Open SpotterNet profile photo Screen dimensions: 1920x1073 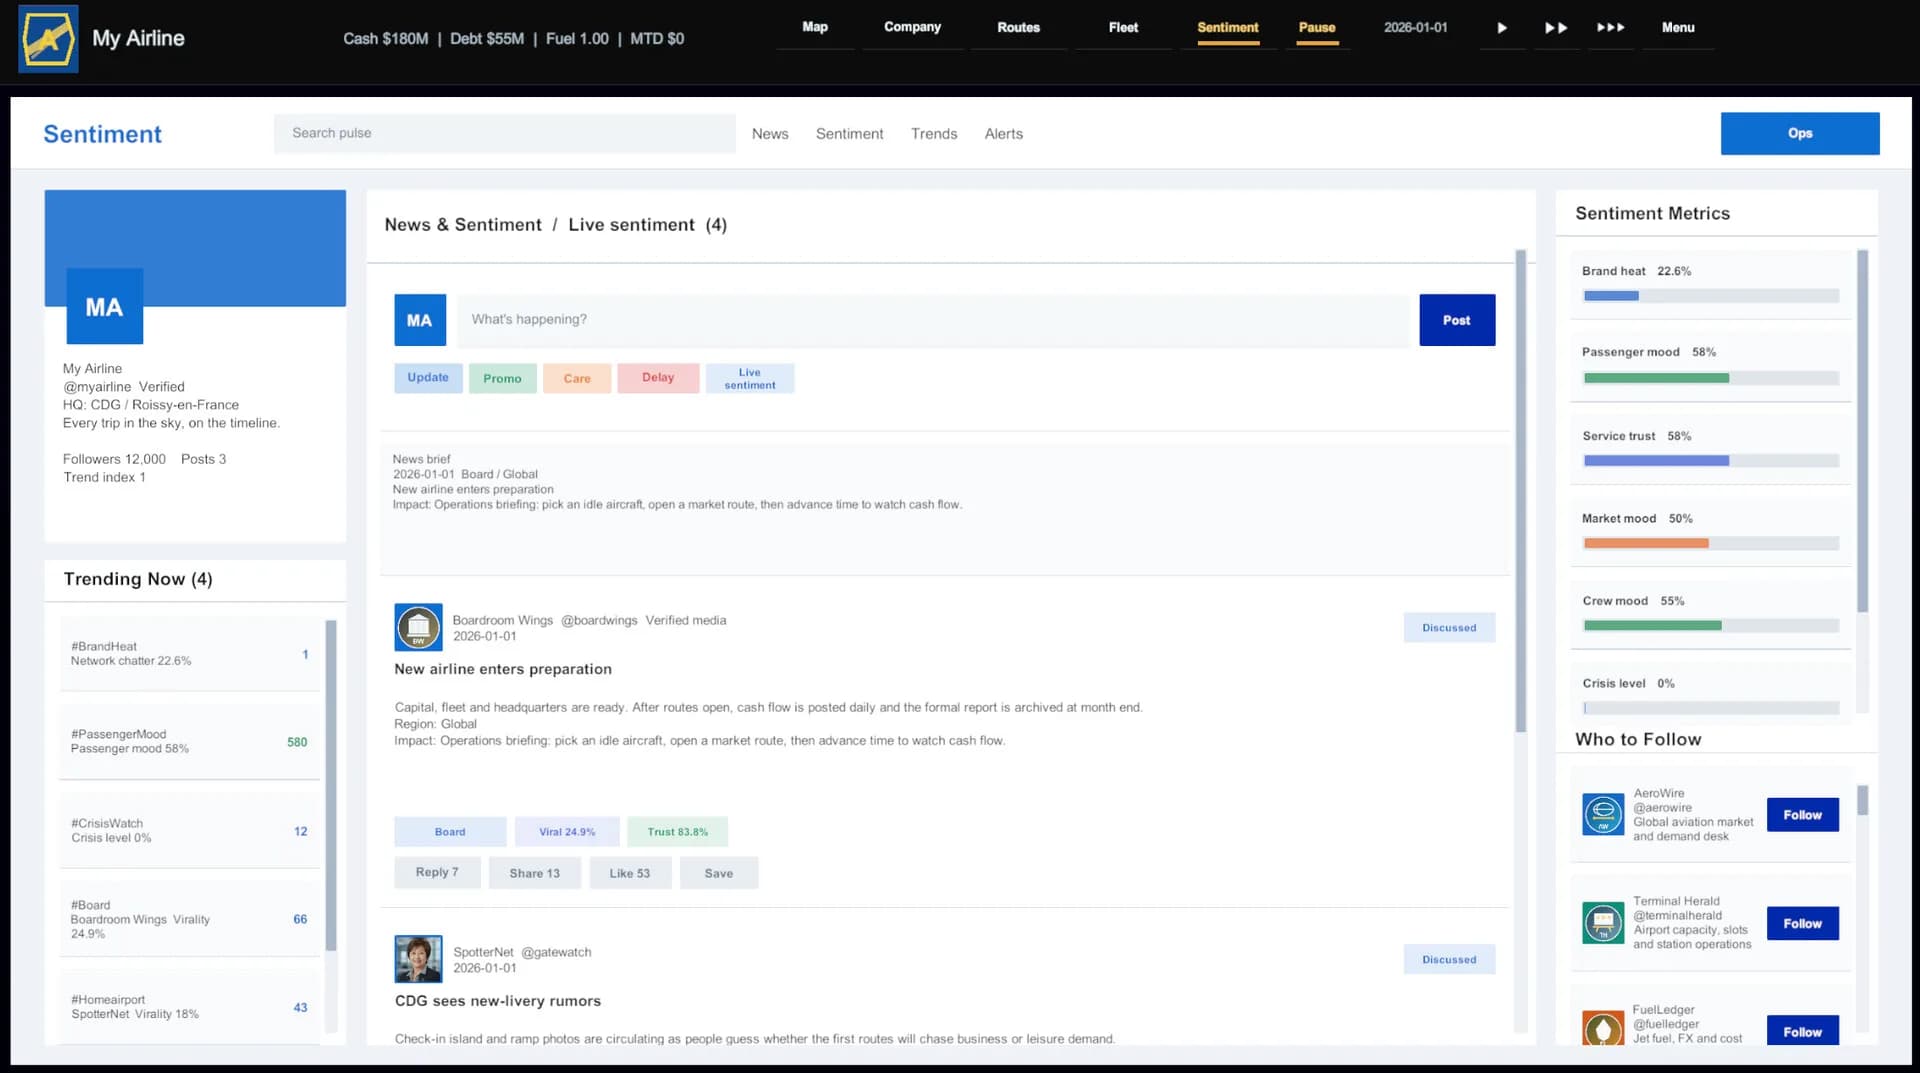[418, 959]
